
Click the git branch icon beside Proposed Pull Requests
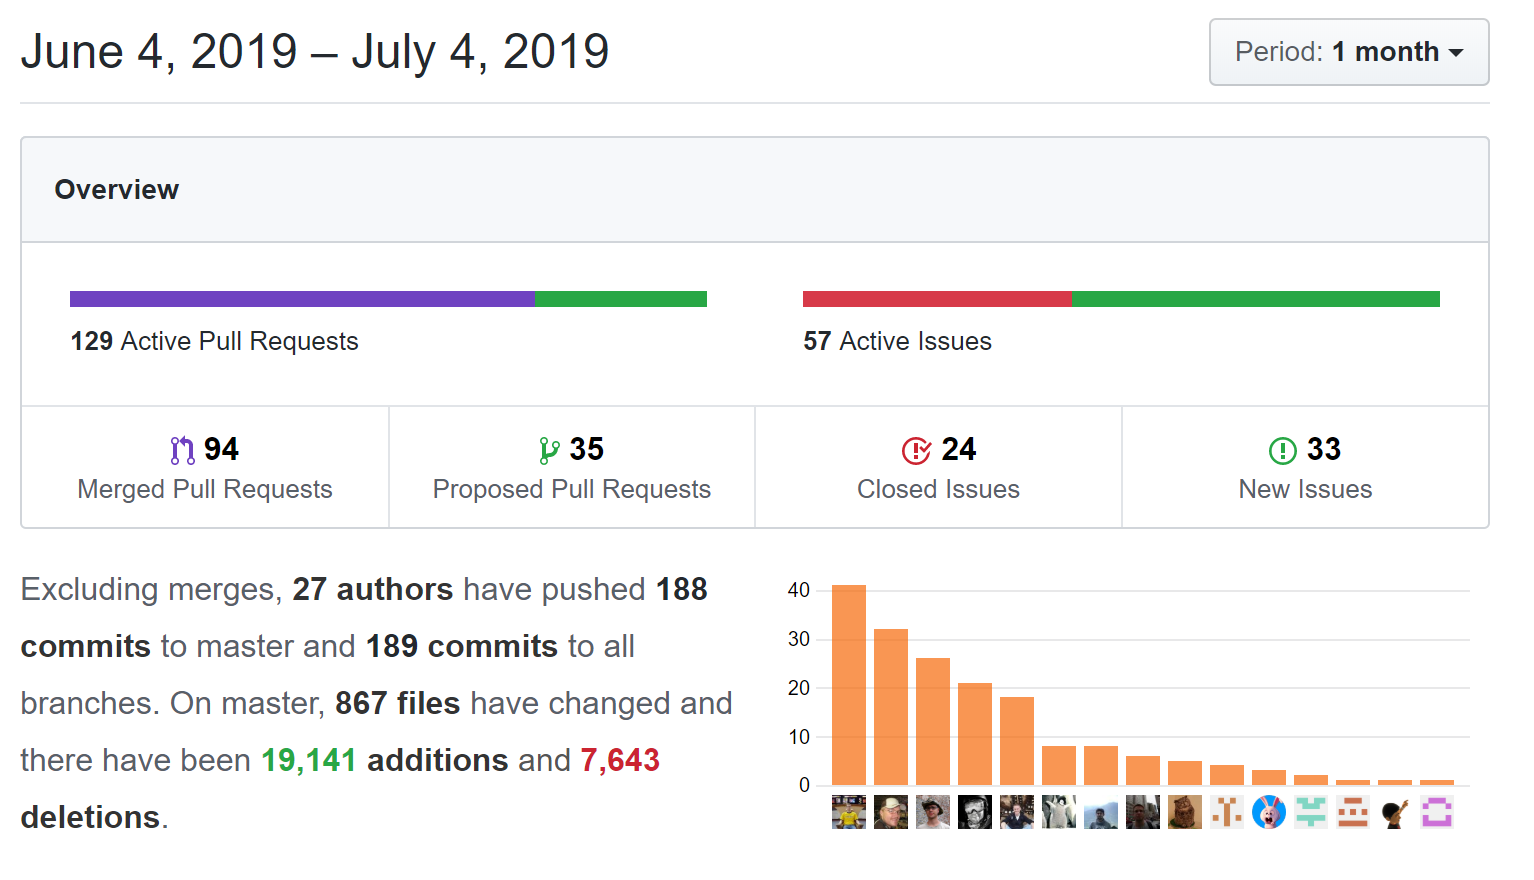pyautogui.click(x=549, y=449)
